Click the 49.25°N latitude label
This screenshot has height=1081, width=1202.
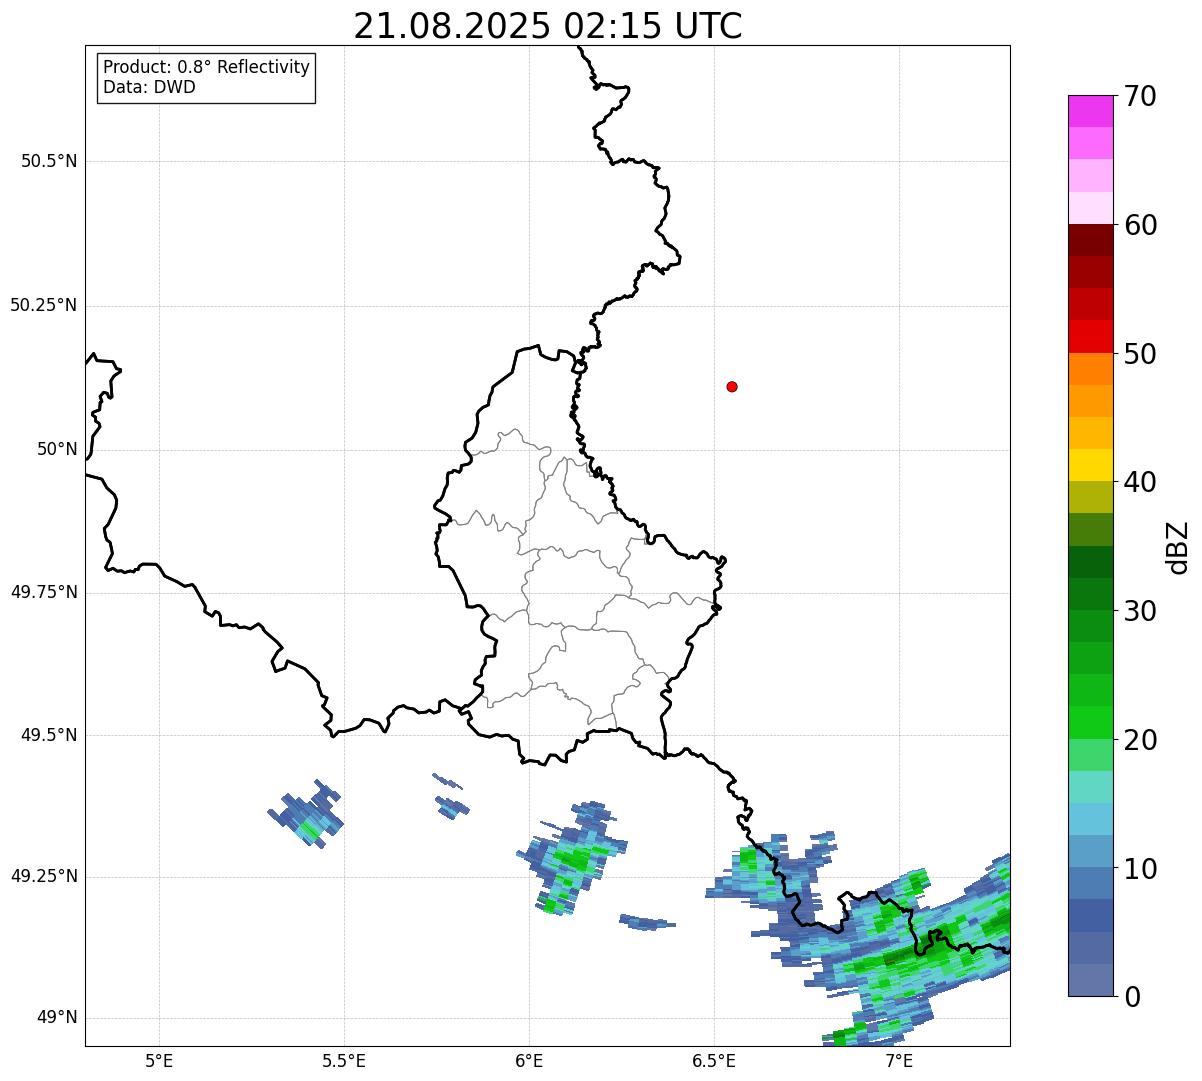pos(44,877)
